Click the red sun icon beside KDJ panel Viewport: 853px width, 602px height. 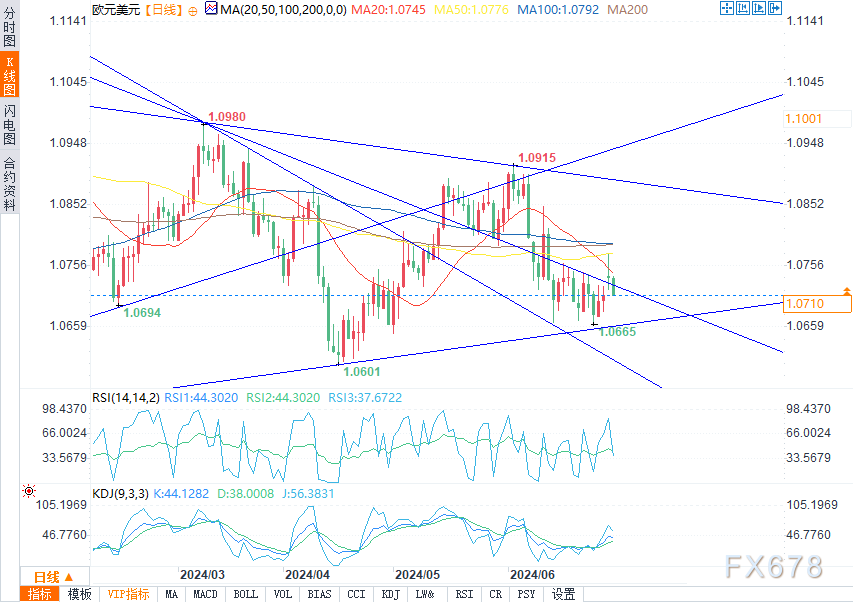point(29,492)
